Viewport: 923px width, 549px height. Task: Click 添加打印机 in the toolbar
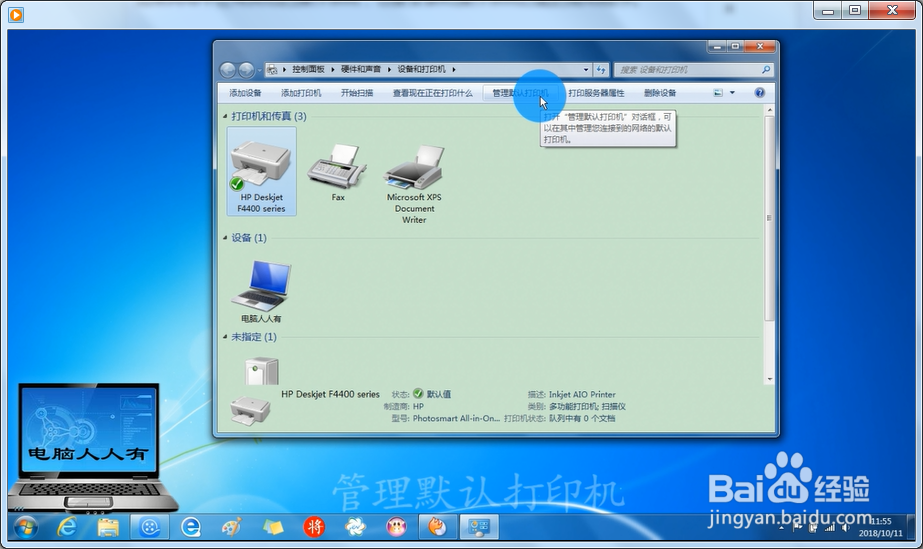tap(301, 93)
